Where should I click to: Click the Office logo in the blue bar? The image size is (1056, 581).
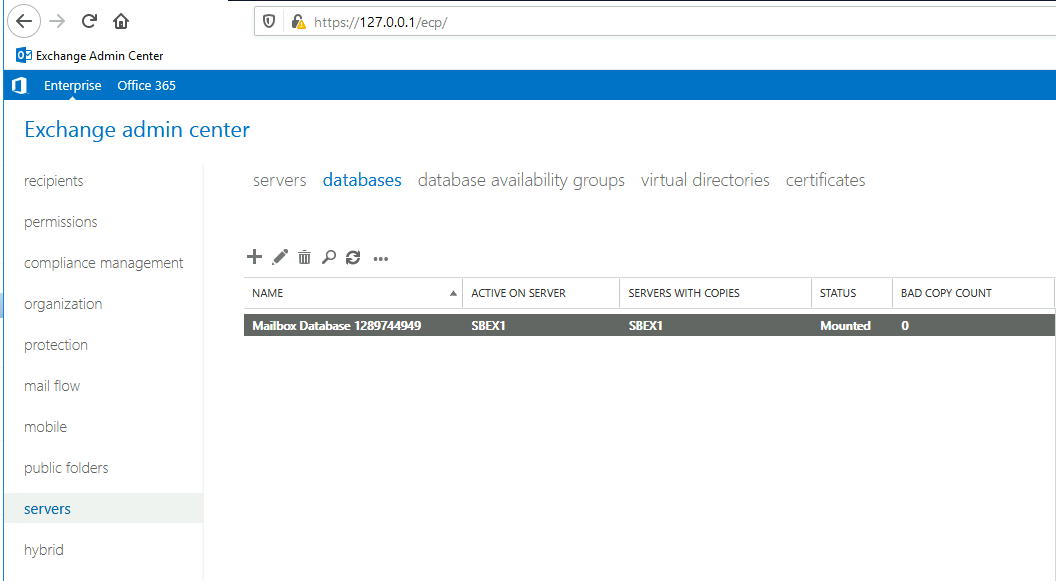click(x=20, y=86)
